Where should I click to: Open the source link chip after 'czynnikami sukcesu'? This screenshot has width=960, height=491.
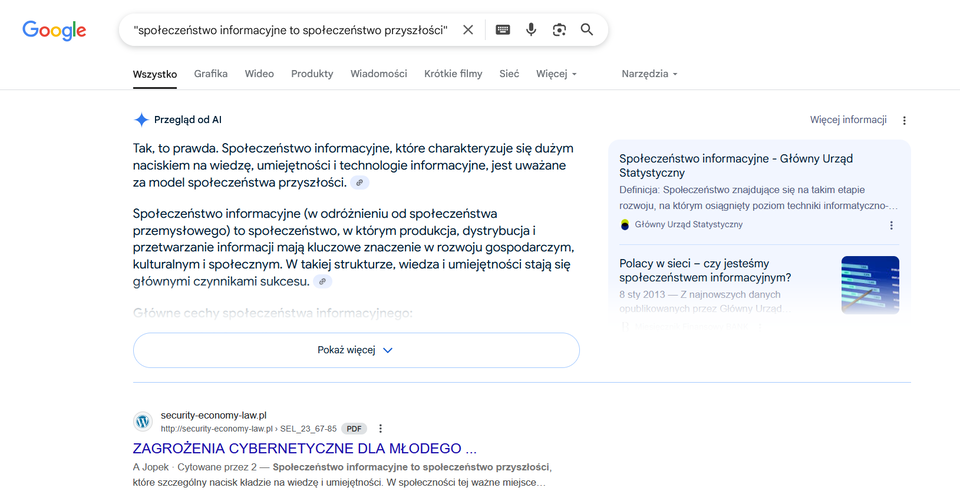[x=323, y=282]
